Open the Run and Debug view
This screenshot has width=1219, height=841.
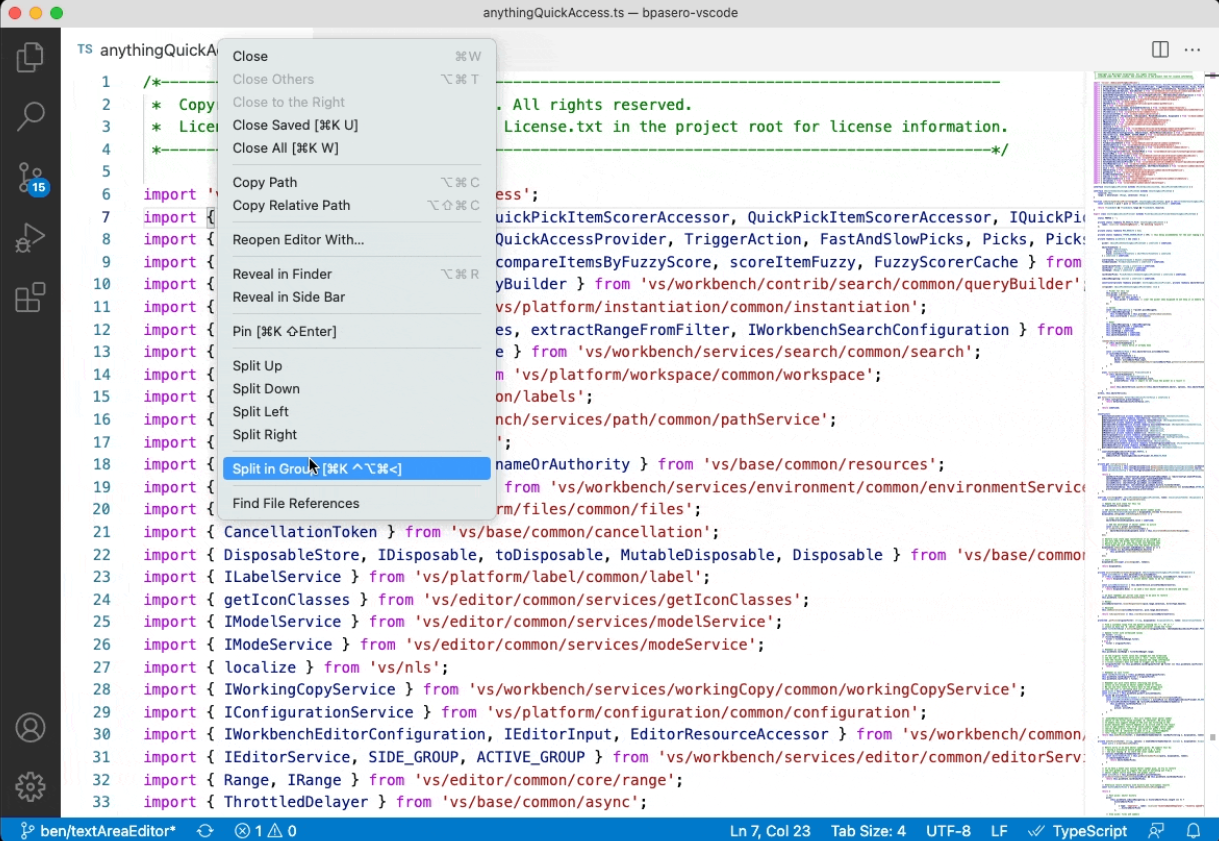coord(30,237)
